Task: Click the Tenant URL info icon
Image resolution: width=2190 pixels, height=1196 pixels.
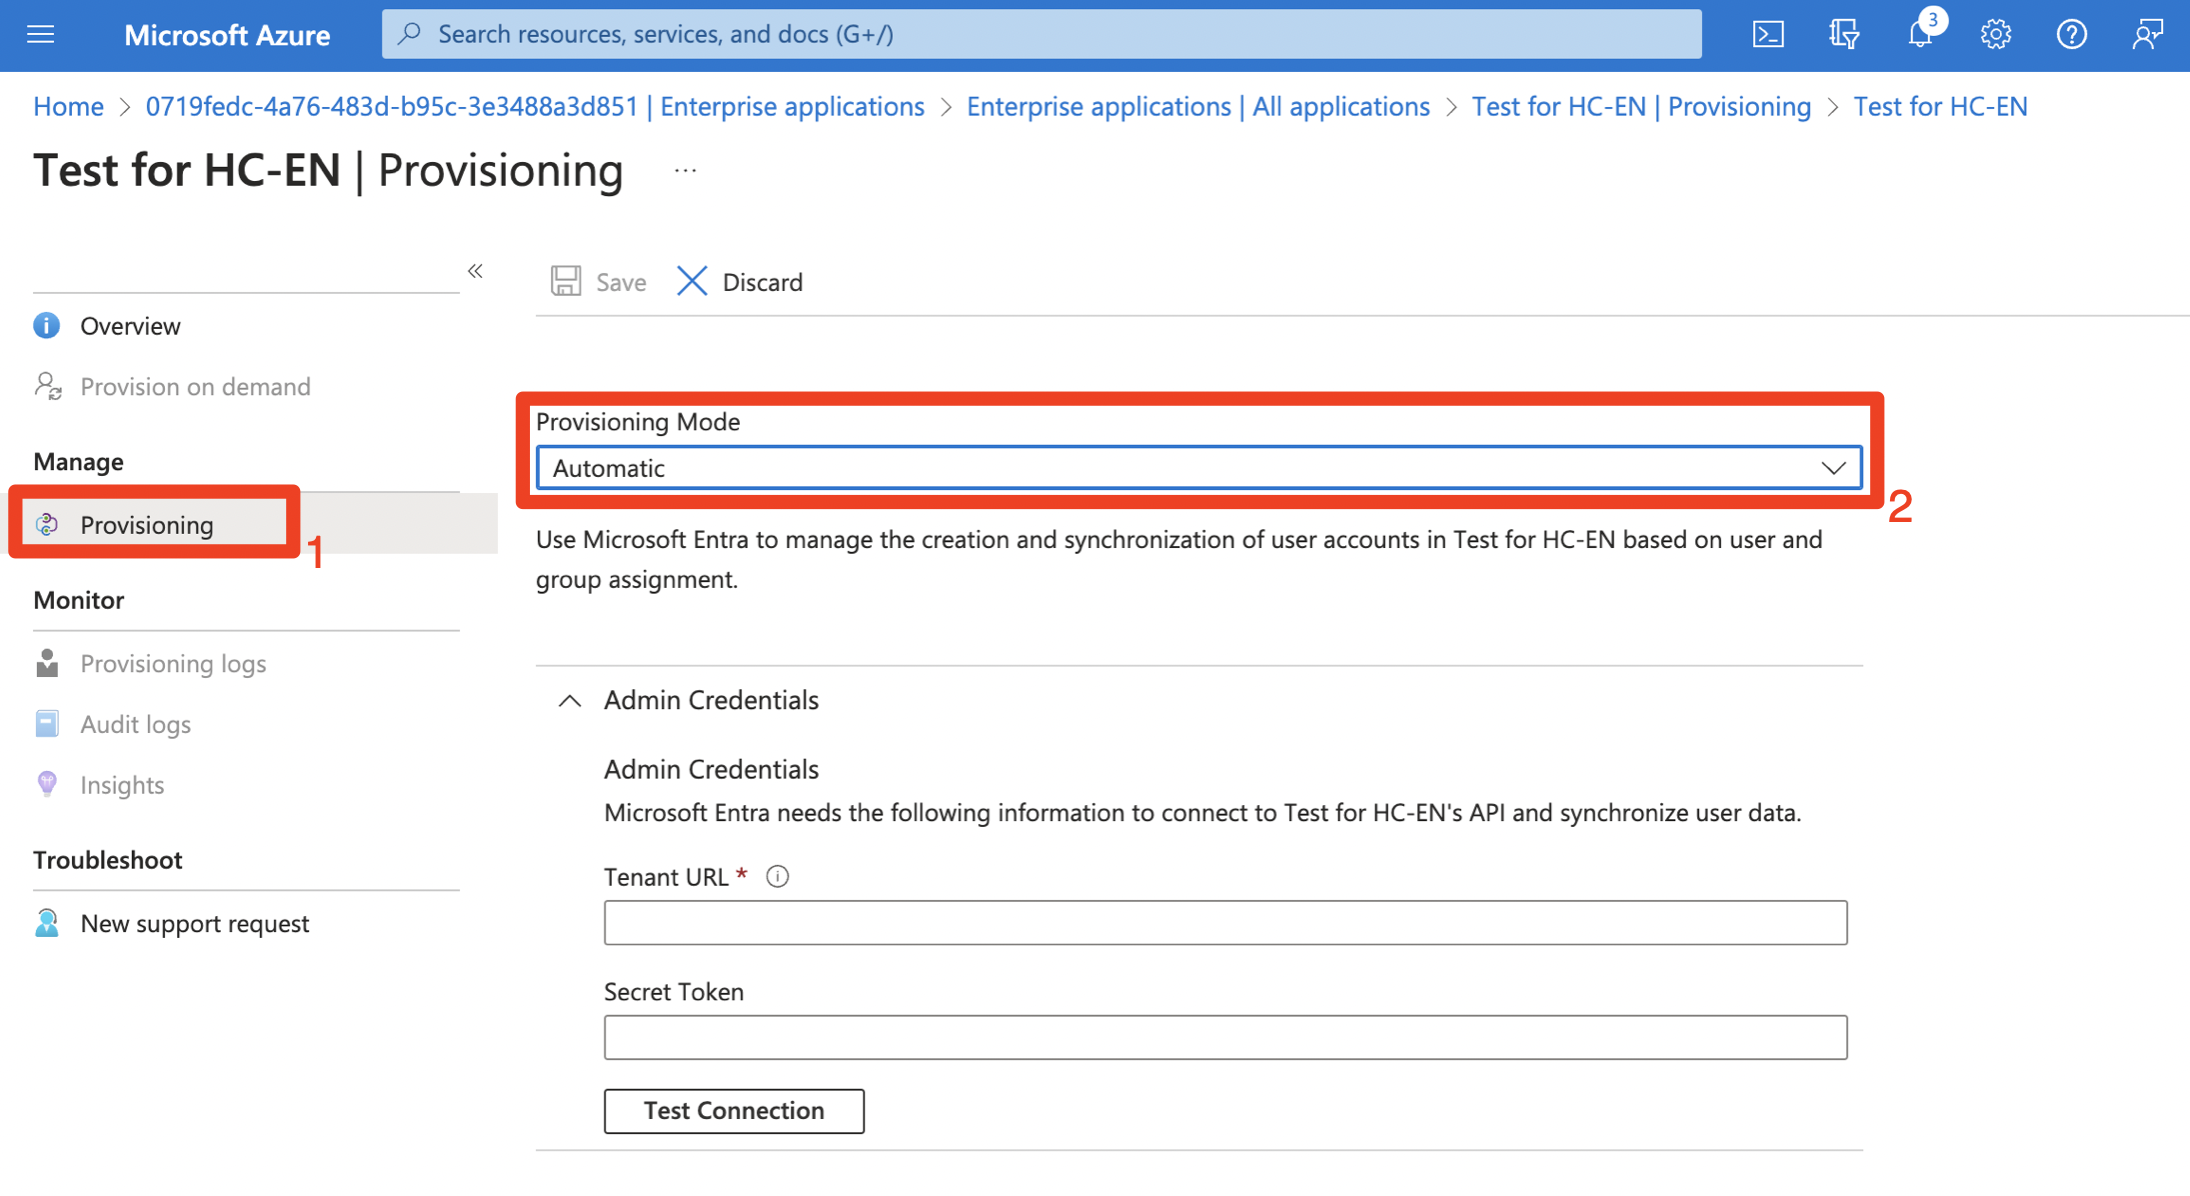Action: click(777, 877)
